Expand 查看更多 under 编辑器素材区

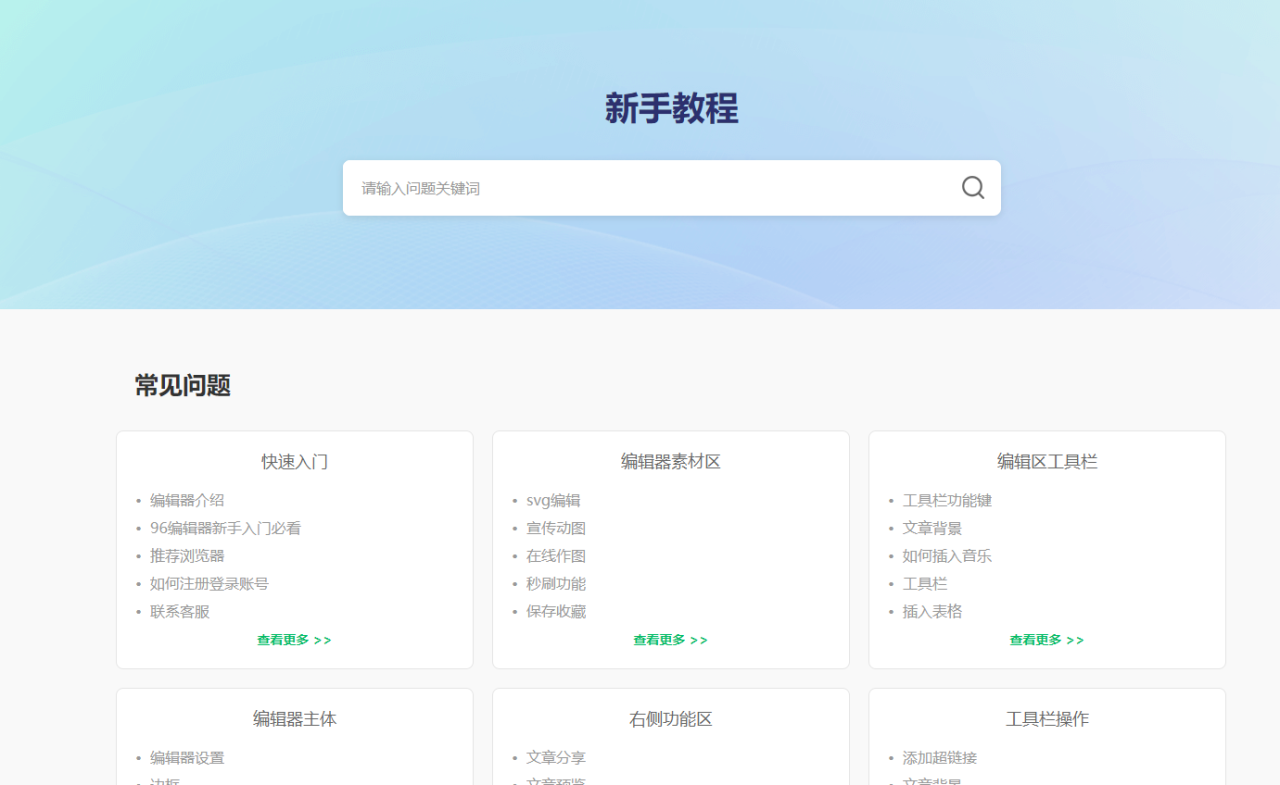[x=670, y=640]
